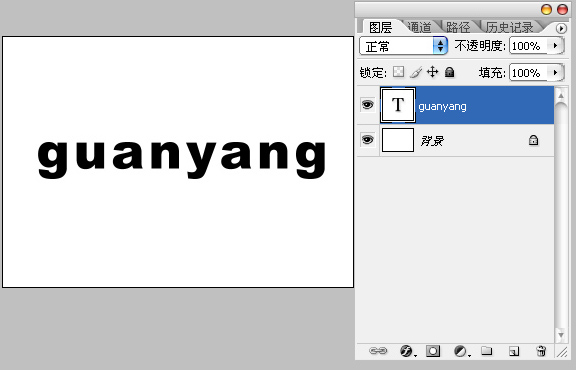576x370 pixels.
Task: Open the layer style fx menu
Action: point(407,351)
